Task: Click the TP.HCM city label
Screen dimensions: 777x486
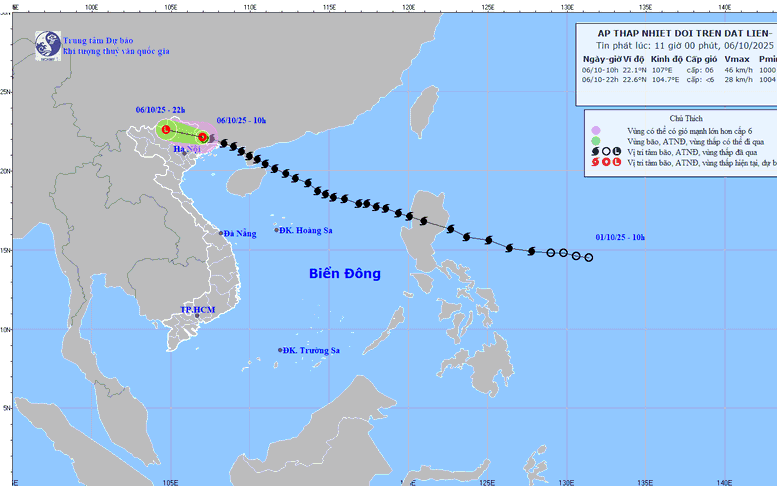Action: (197, 310)
